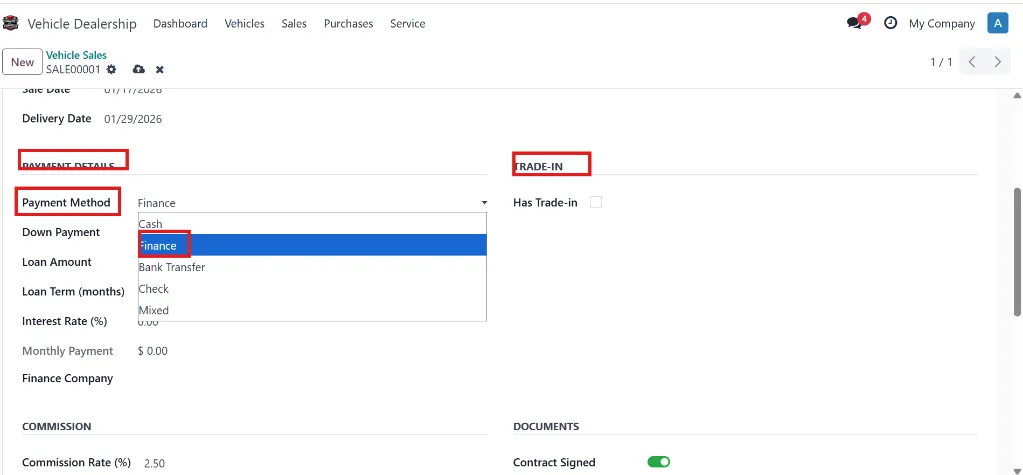The image size is (1023, 475).
Task: Click the 1 / 1 pager counter
Action: click(941, 62)
